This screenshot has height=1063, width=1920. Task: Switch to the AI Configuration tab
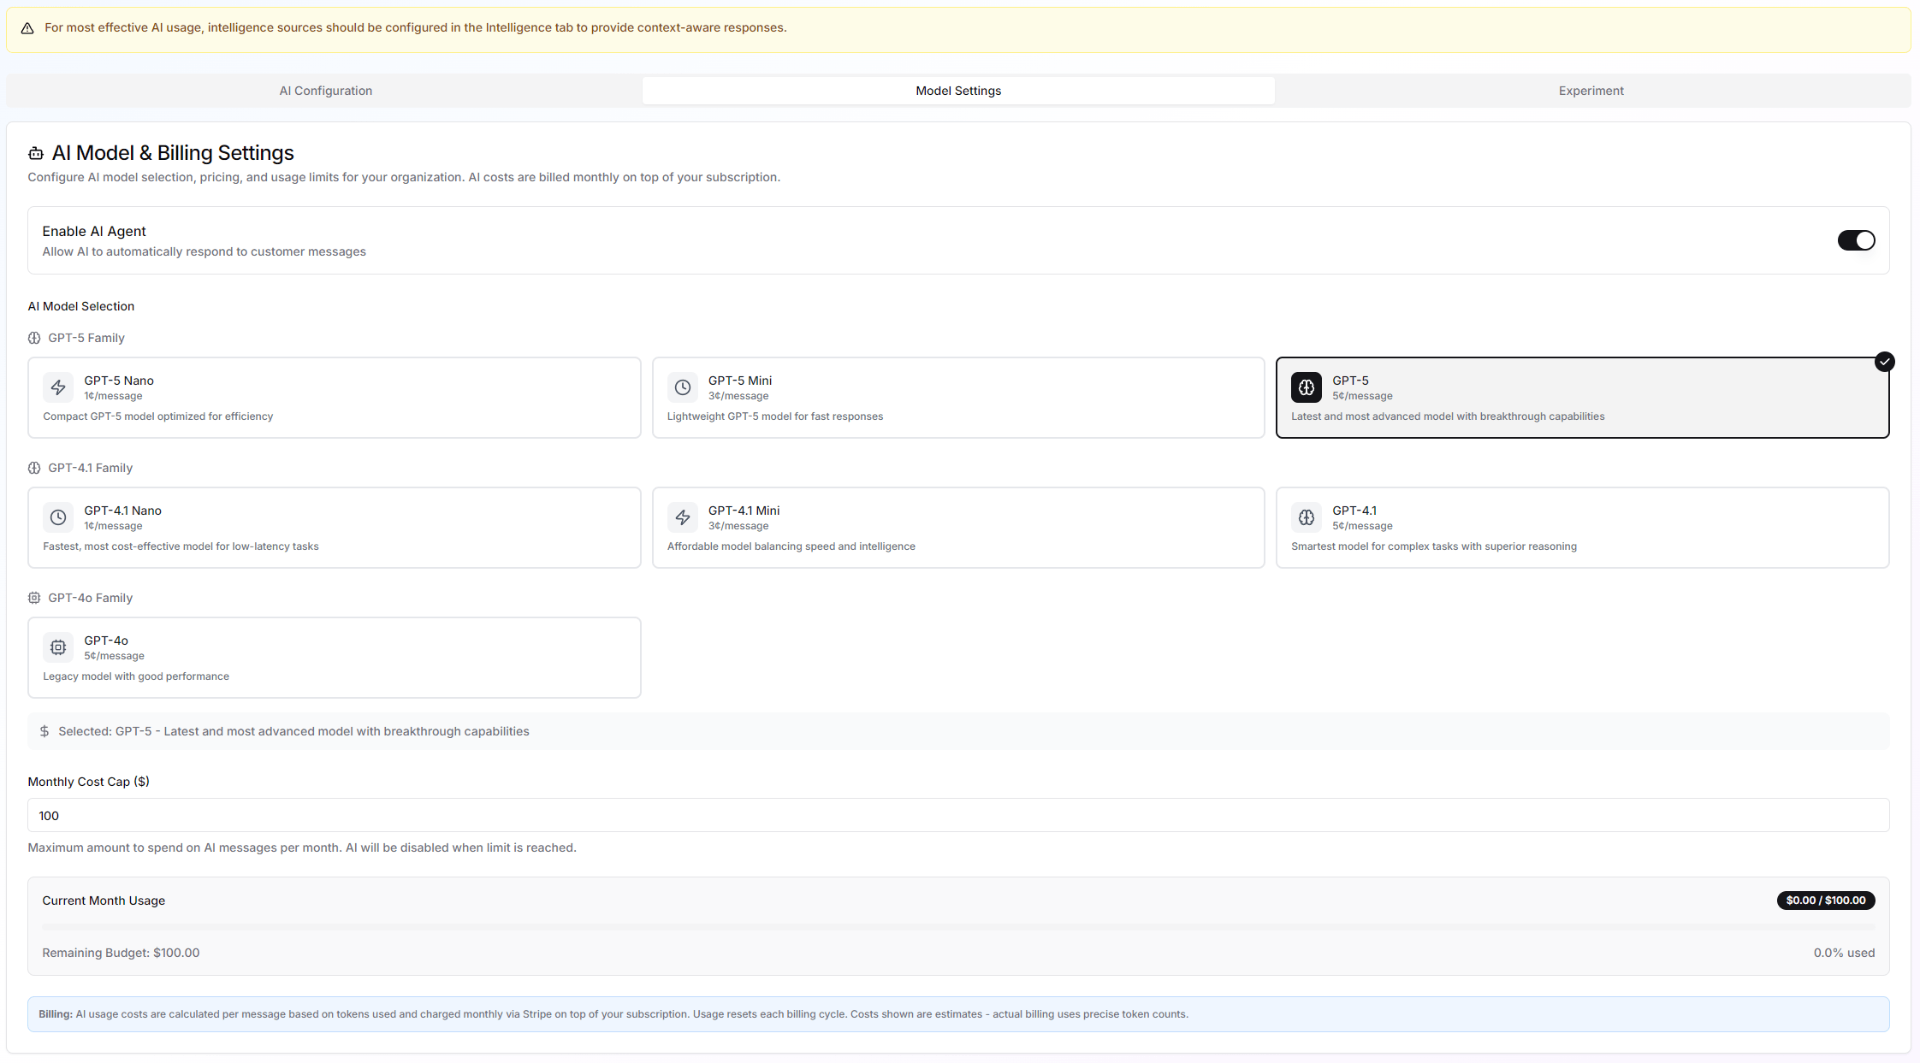point(326,91)
